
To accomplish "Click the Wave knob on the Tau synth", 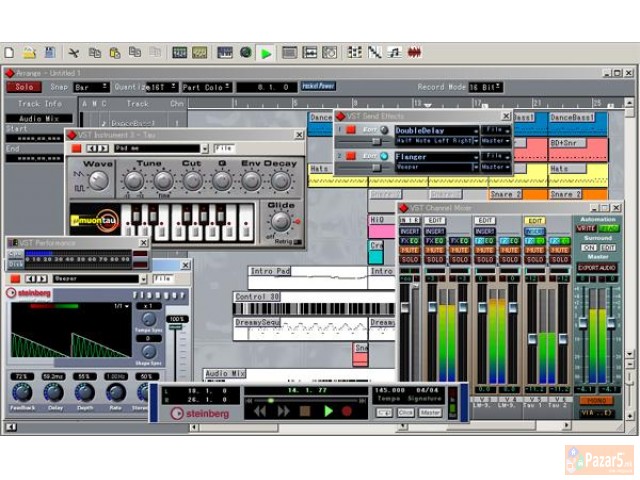I will tap(98, 181).
